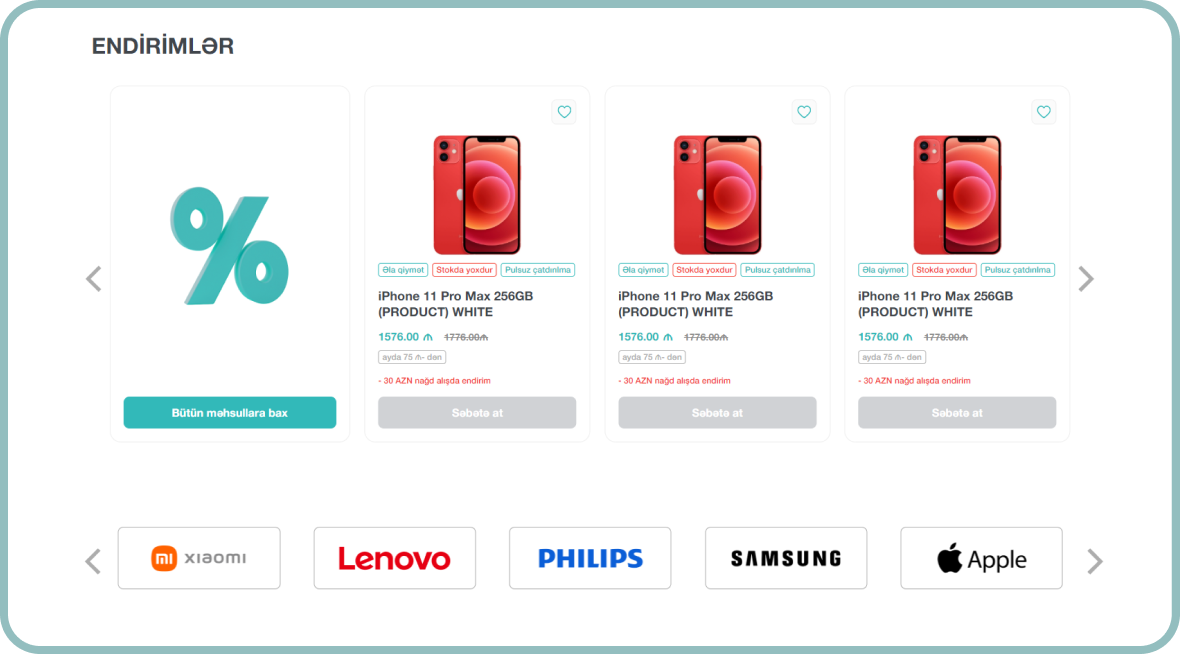Click Səbətə at on the first iPhone card

coord(477,412)
